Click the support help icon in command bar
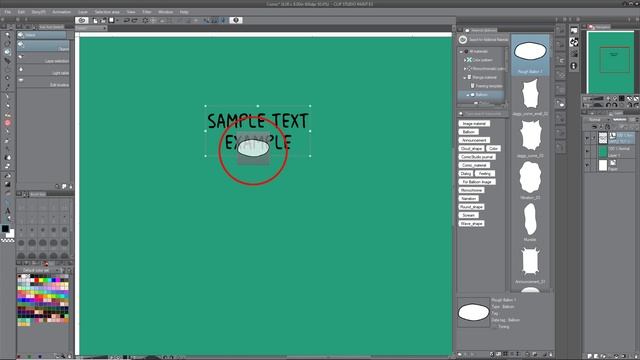The height and width of the screenshot is (360, 640). point(236,20)
